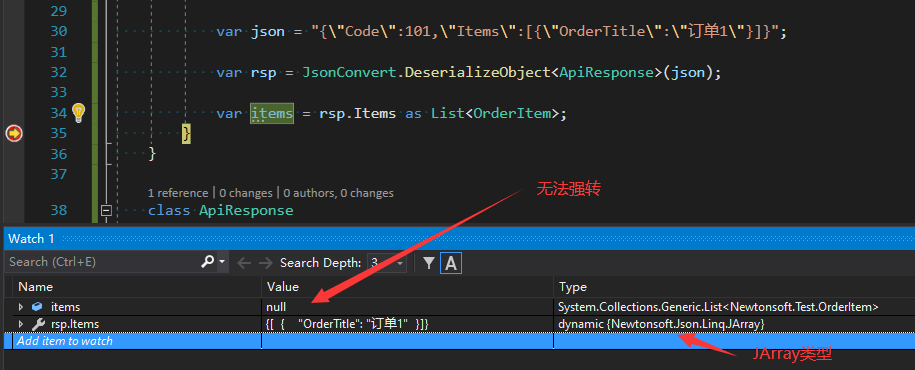Click line number 30 in the gutter
The height and width of the screenshot is (370, 915).
[x=58, y=32]
